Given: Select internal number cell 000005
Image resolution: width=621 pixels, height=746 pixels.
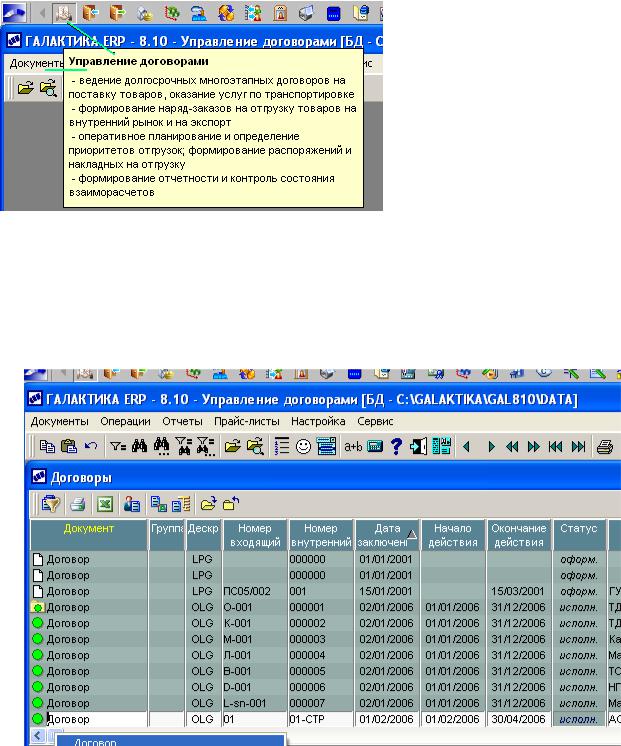Looking at the screenshot, I should (x=321, y=671).
